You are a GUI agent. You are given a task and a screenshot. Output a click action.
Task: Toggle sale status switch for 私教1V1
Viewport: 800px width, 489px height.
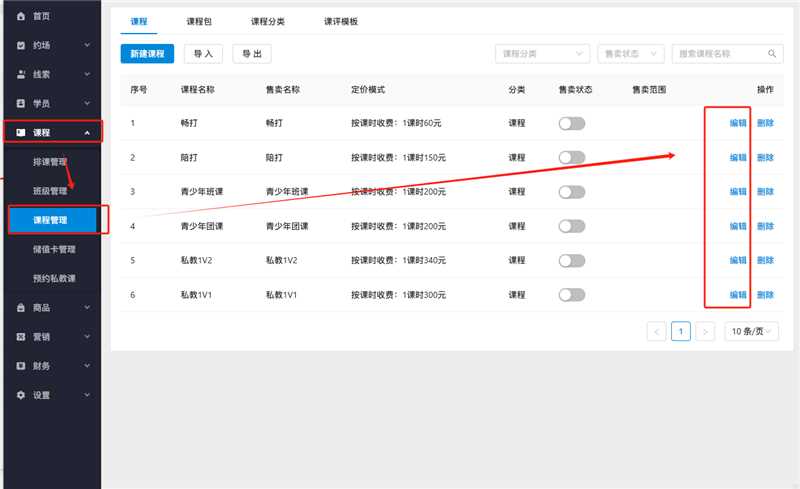[571, 295]
